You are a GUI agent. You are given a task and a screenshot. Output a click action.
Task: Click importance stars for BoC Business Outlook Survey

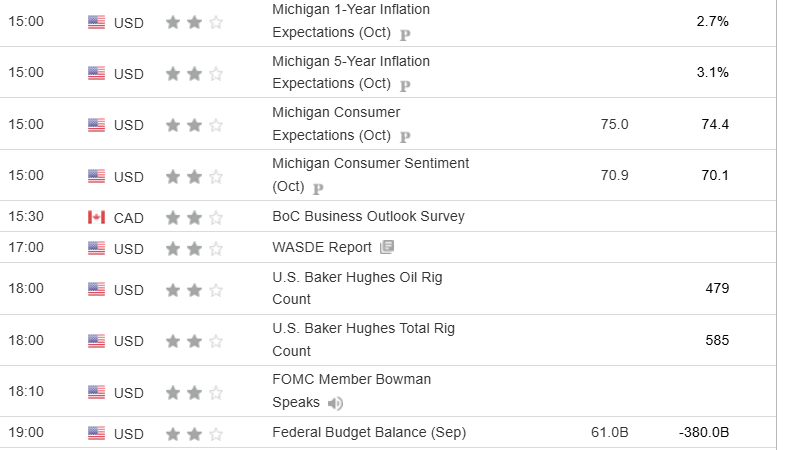click(194, 217)
